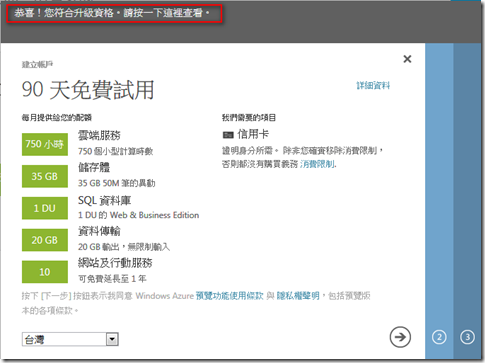485x363 pixels.
Task: Click the green 35 GB tile
Action: pyautogui.click(x=45, y=176)
